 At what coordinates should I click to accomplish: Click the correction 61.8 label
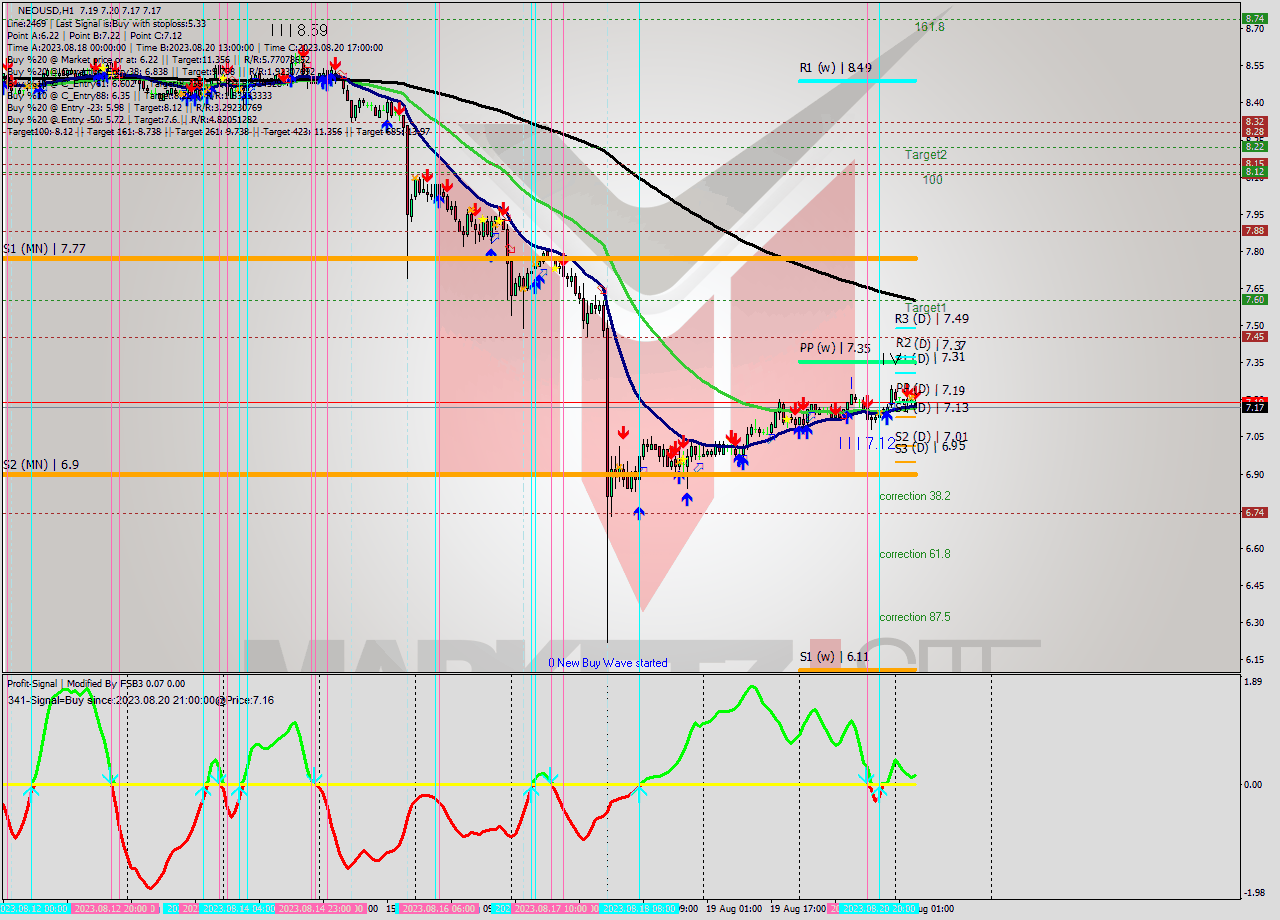click(915, 554)
